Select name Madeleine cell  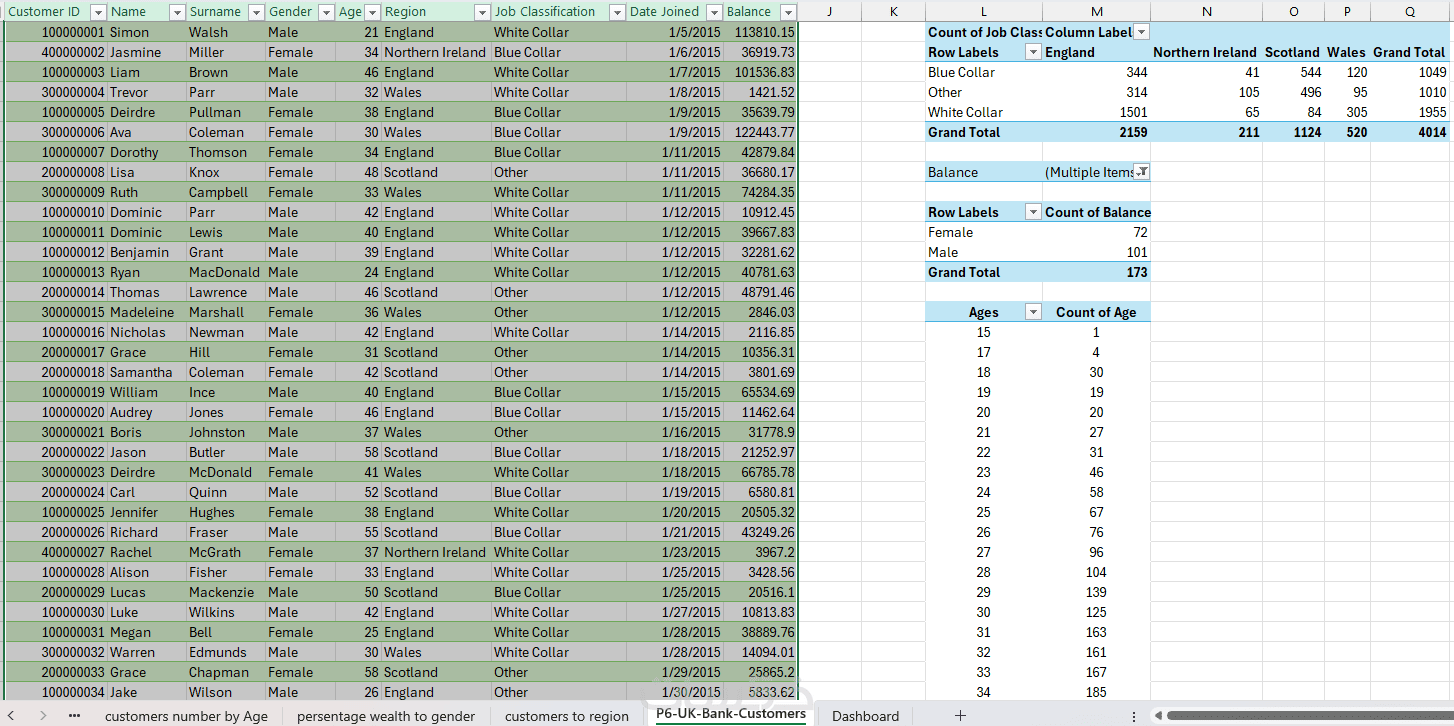(x=146, y=312)
